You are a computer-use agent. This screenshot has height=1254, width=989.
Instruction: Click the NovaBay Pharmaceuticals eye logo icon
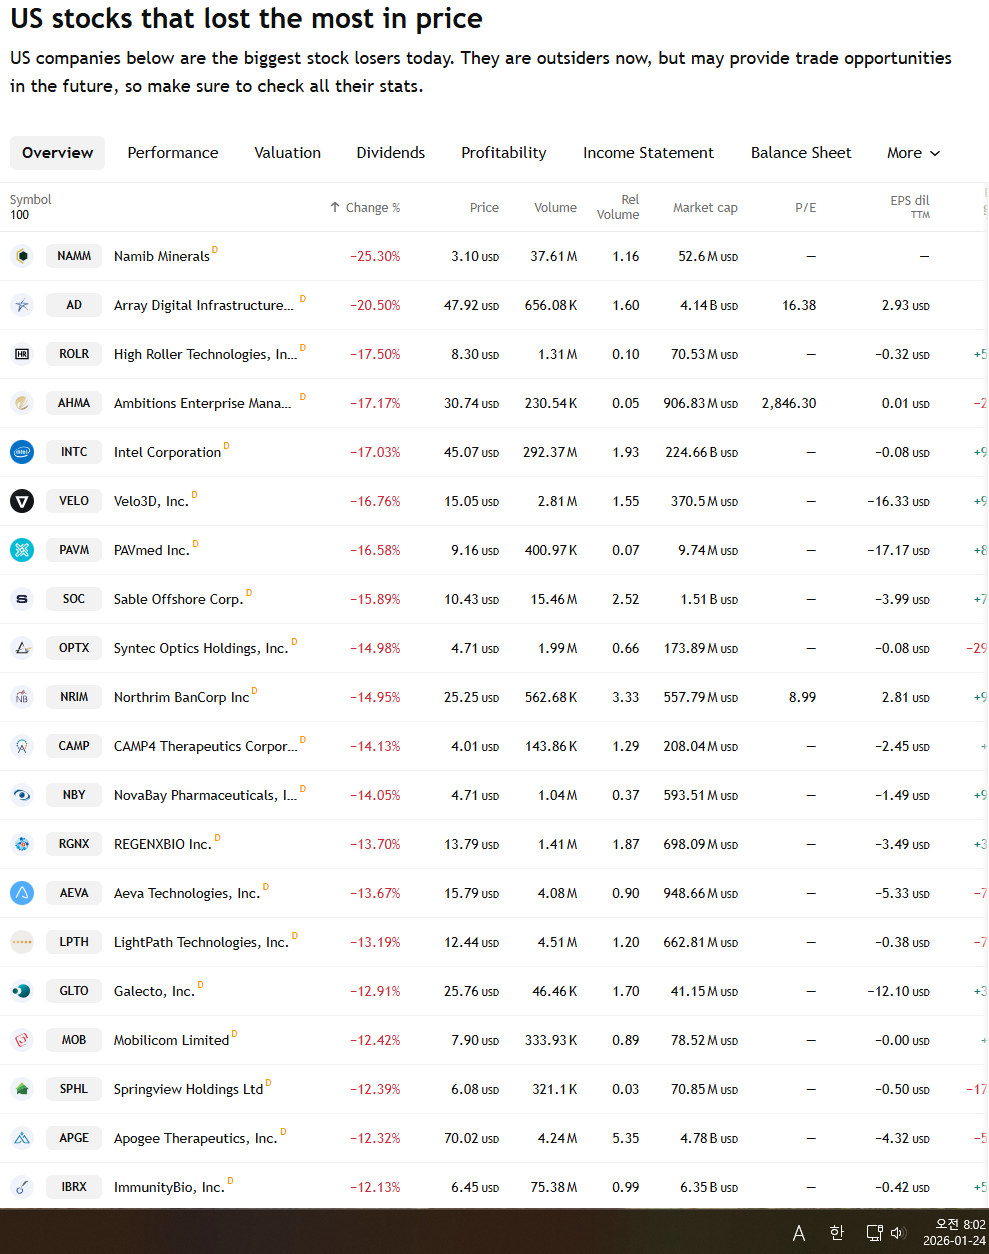pos(22,795)
